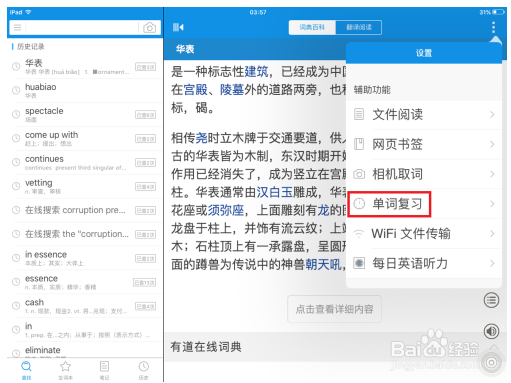Viewport: 511px width, 383px height.
Task: Click the clock icon beside vetting
Action: click(x=16, y=186)
